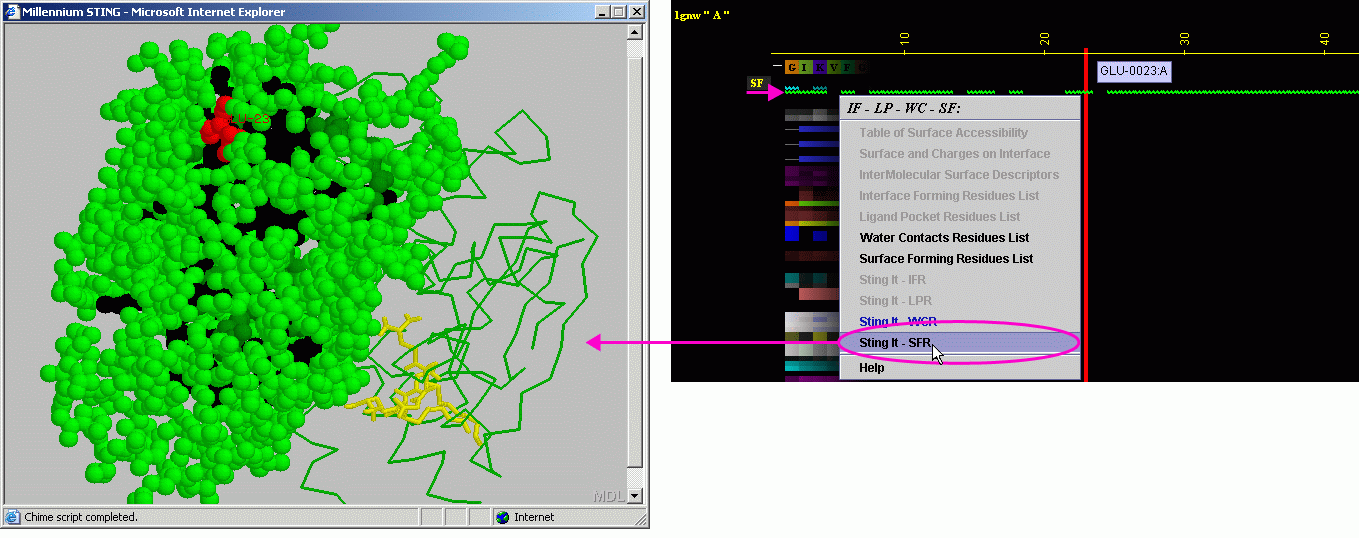This screenshot has height=538, width=1359.
Task: Click scroll-up arrow in Millennium STING window
Action: [x=634, y=32]
